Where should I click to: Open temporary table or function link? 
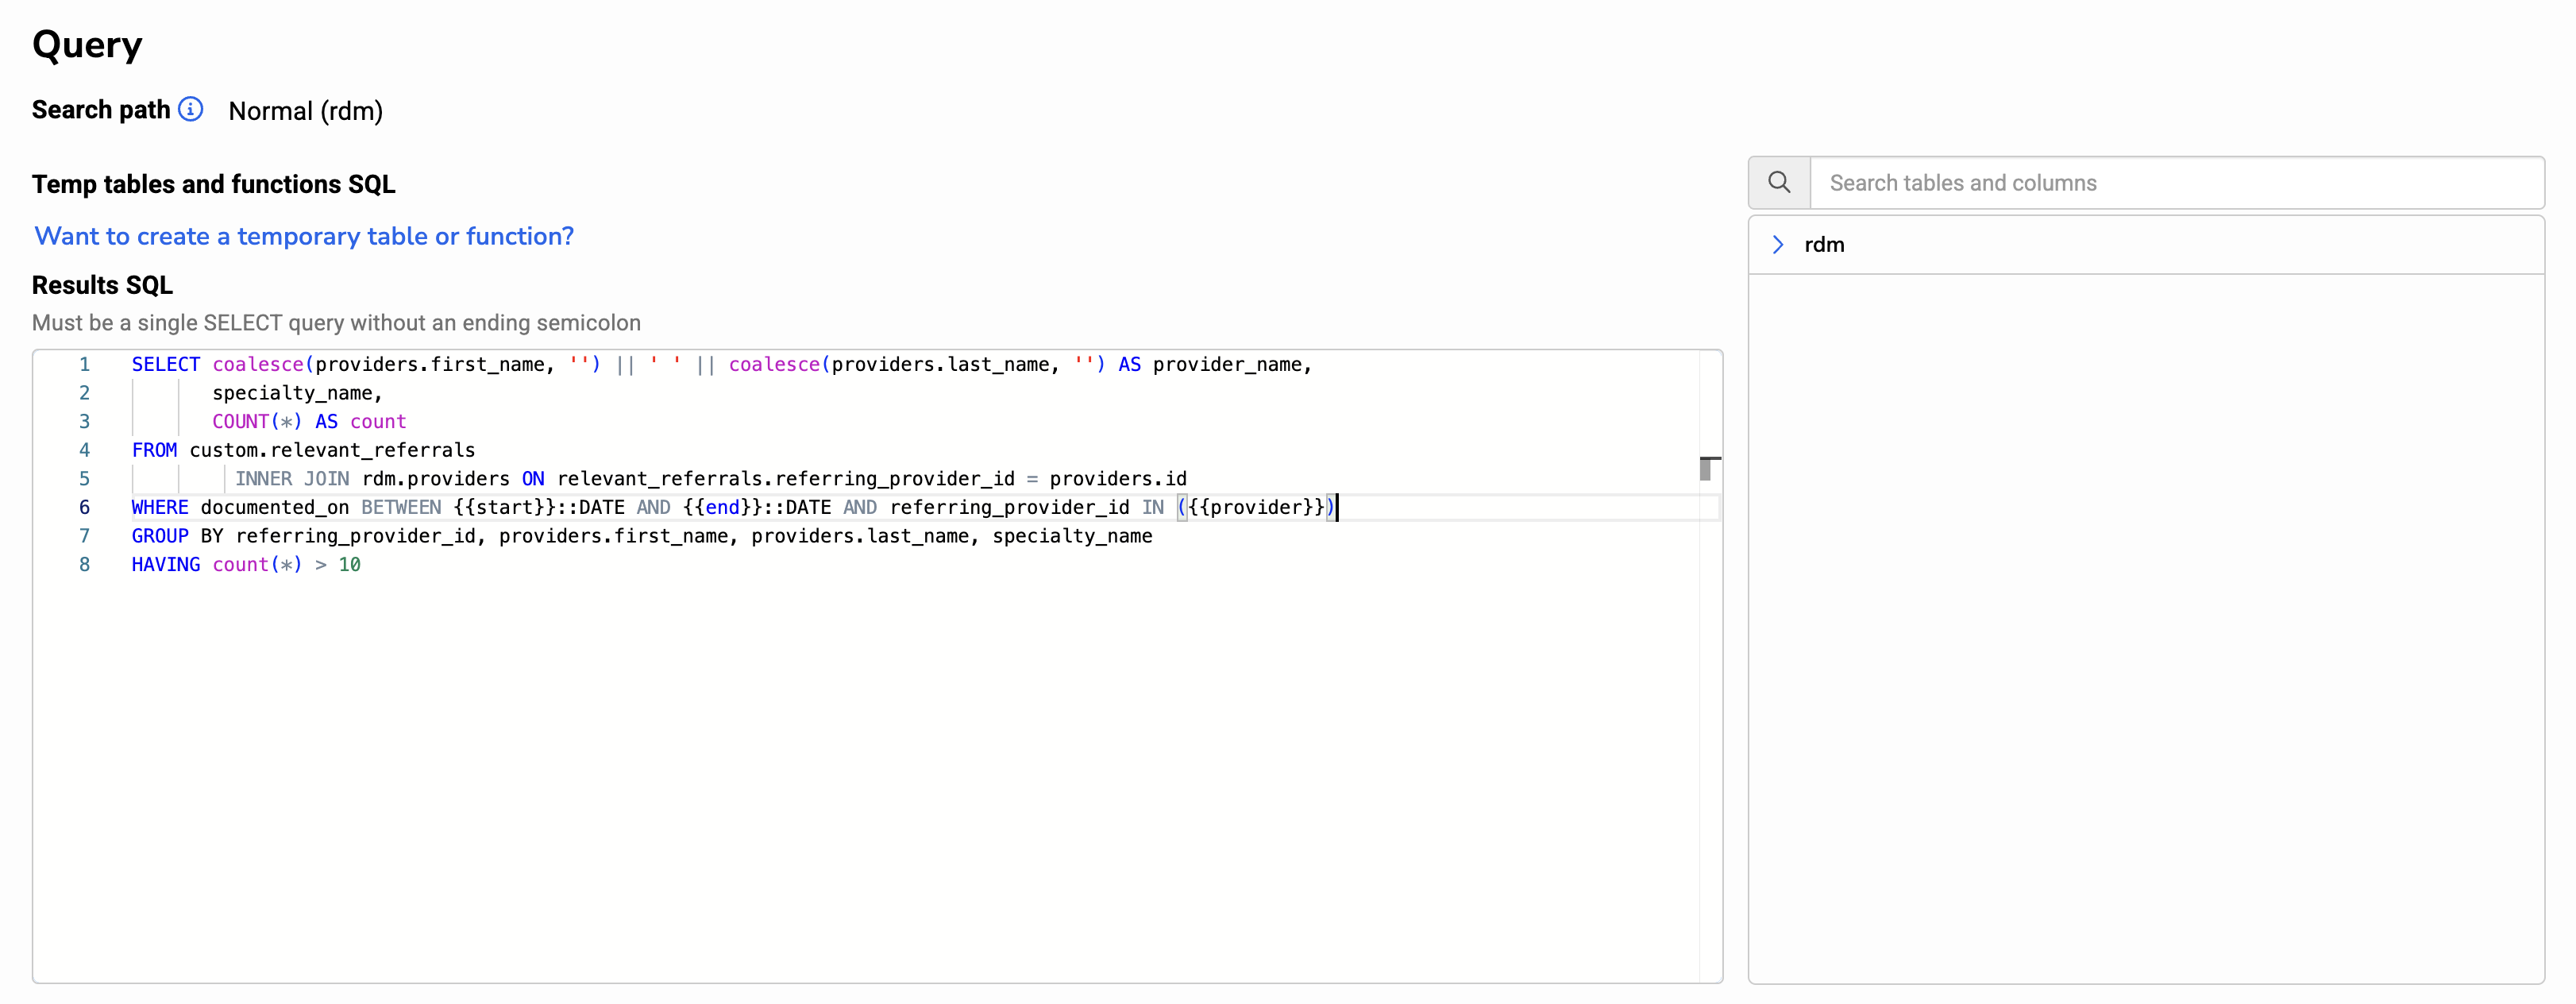pos(304,236)
